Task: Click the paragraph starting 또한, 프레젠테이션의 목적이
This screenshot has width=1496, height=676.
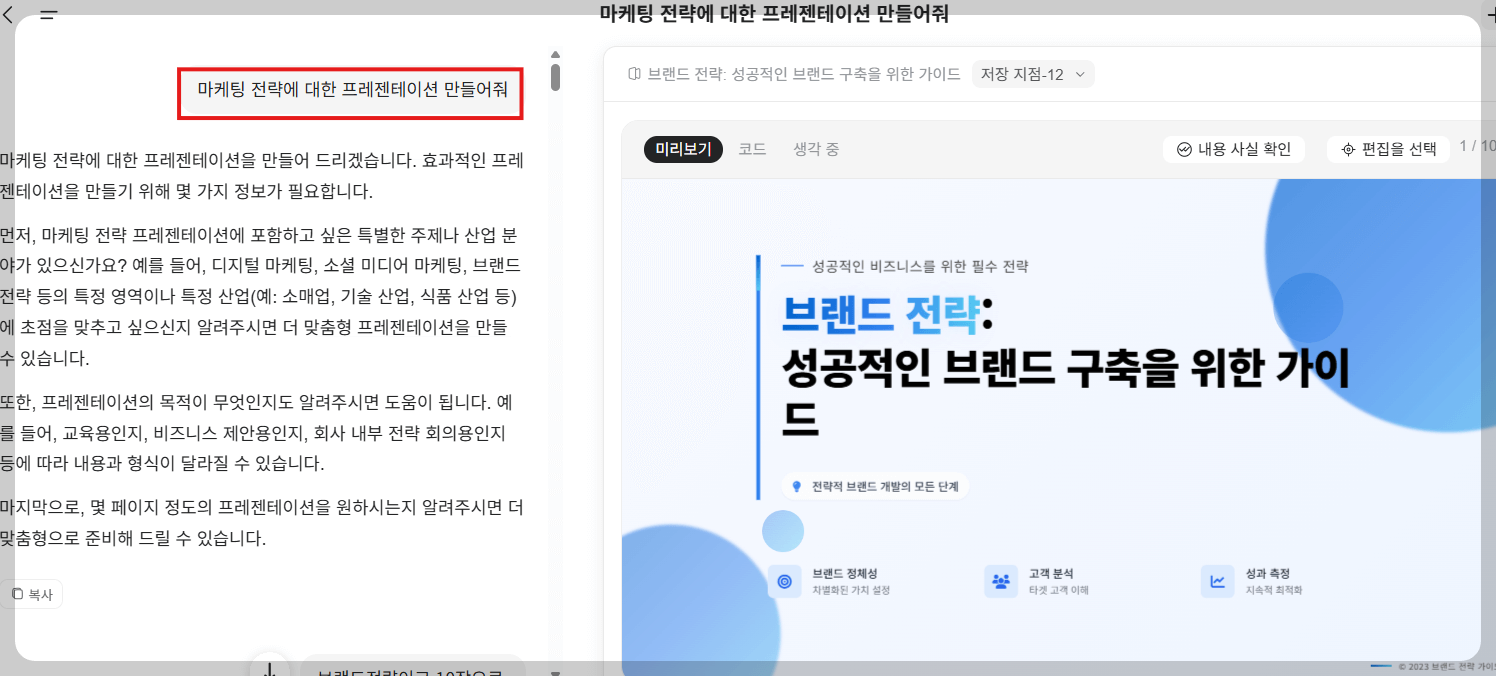Action: (x=258, y=433)
